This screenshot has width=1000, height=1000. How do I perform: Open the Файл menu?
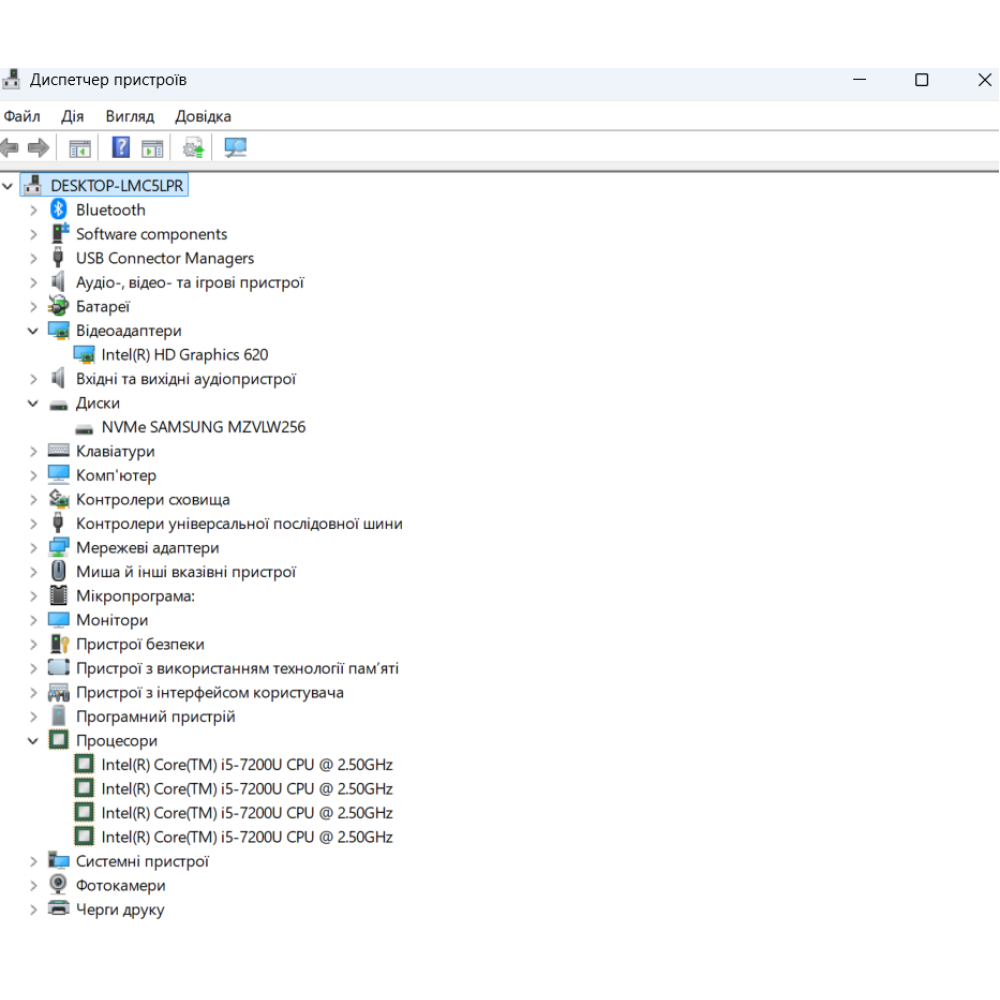click(x=22, y=116)
